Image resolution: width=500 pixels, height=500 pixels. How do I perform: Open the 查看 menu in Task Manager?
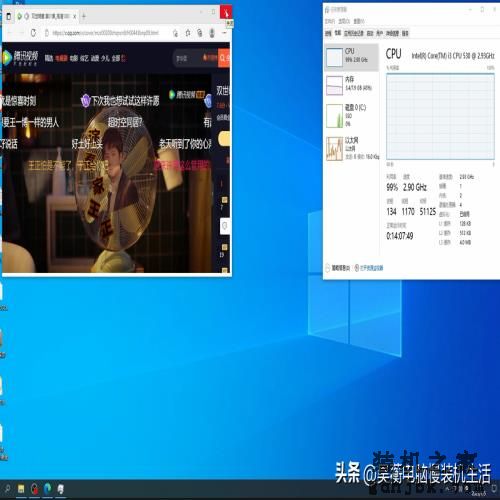pyautogui.click(x=359, y=21)
